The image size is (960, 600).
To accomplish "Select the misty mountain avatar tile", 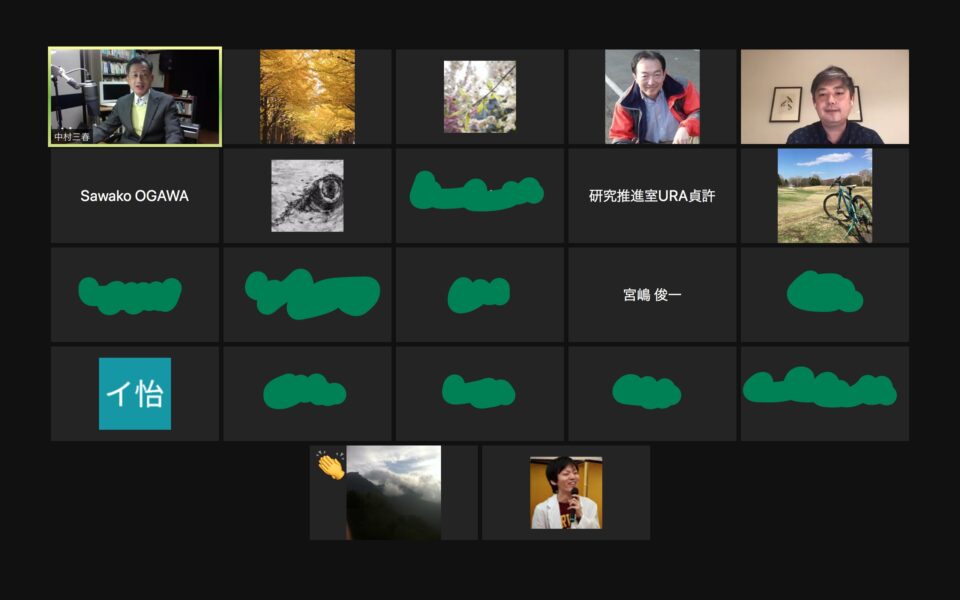I will [x=394, y=492].
